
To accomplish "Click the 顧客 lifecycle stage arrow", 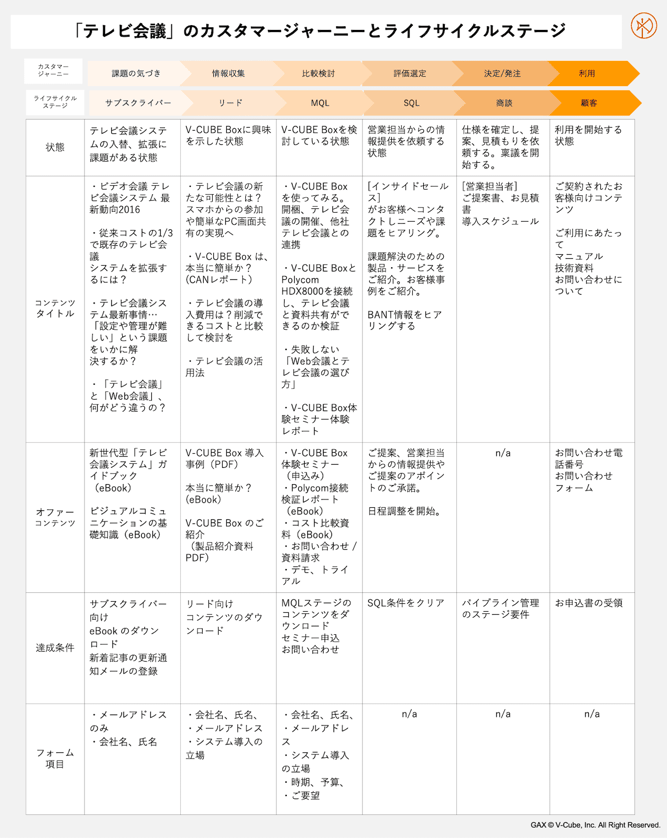I will pos(592,103).
